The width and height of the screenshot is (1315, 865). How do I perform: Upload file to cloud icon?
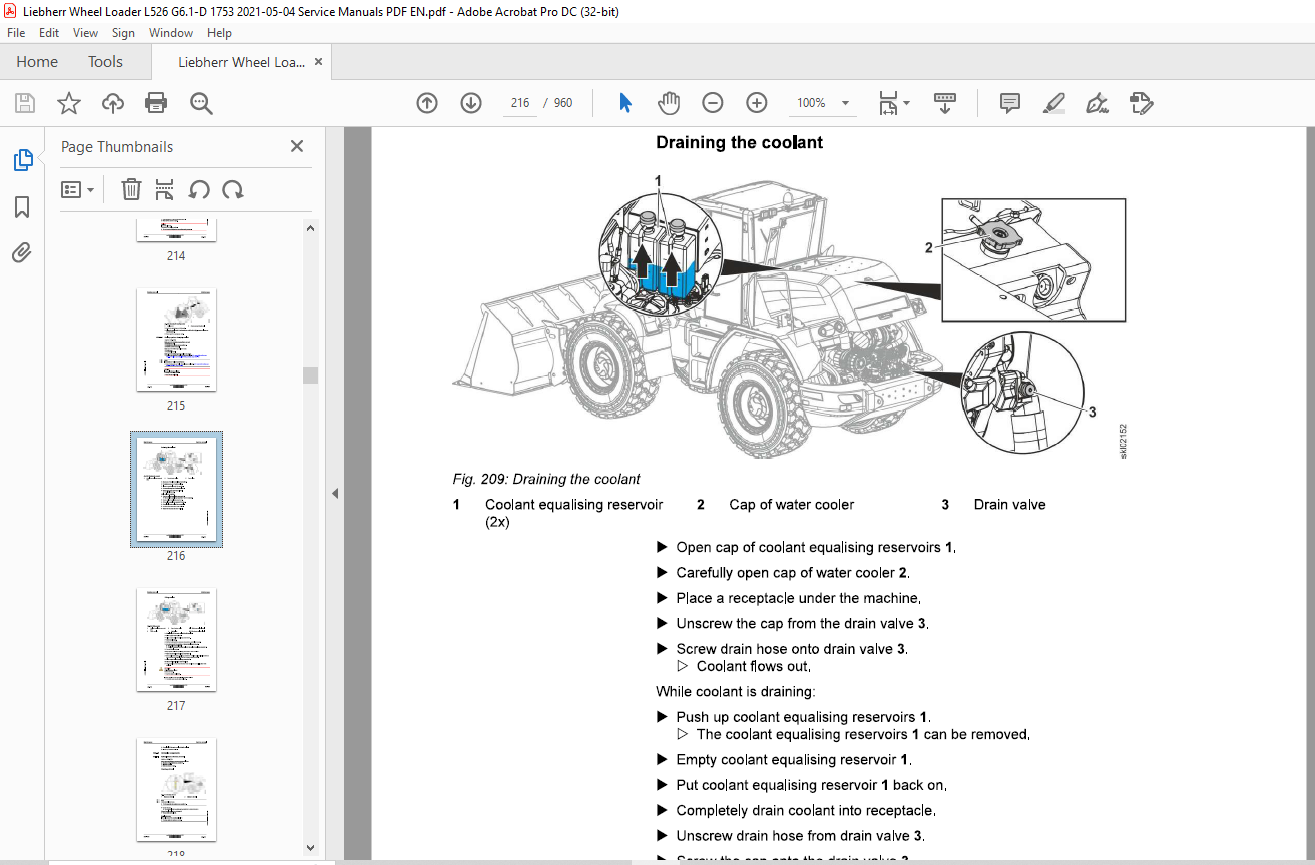[x=113, y=103]
